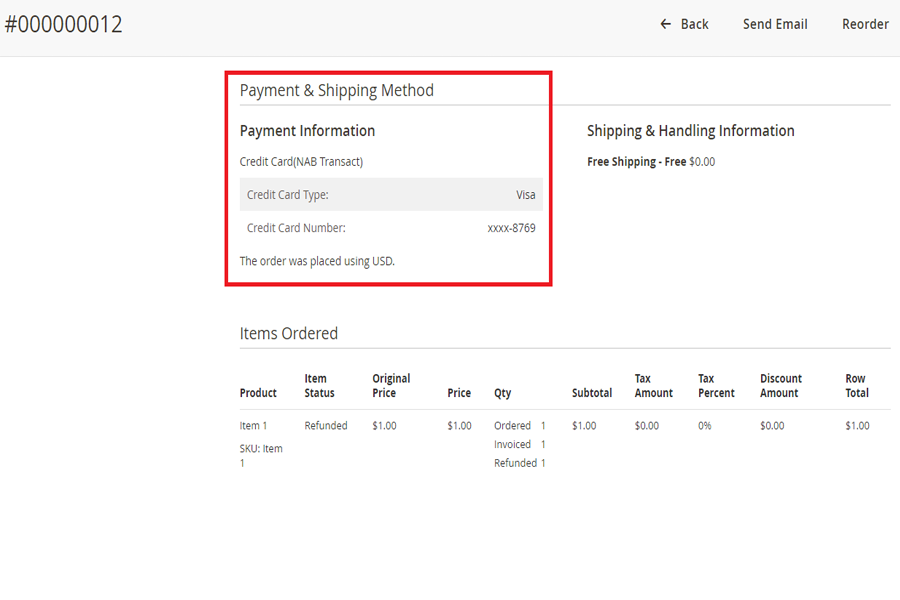
Task: Click the card number xxxx-8769
Action: 511,228
